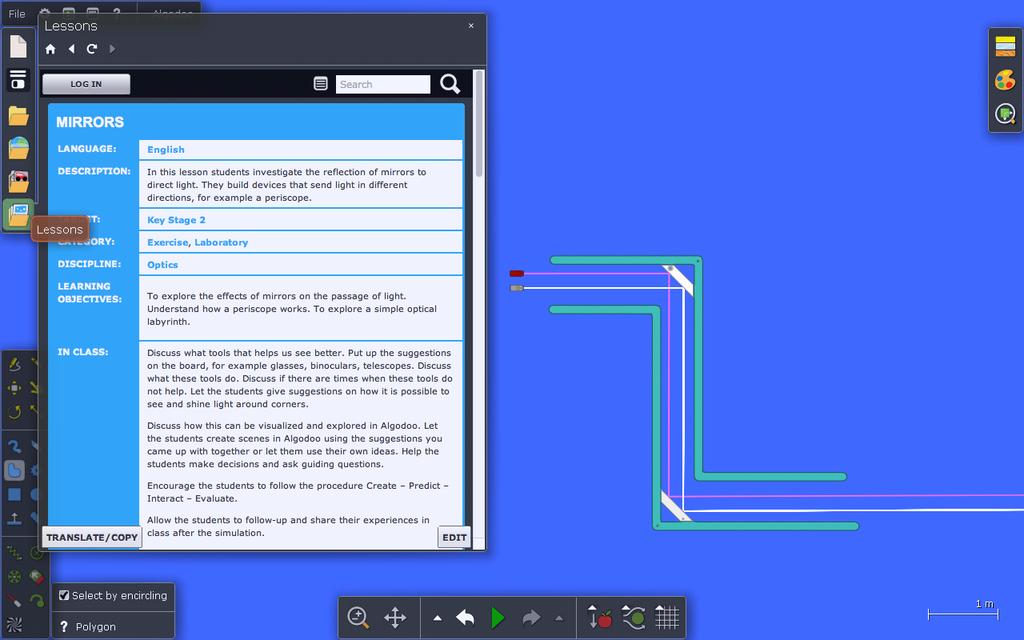Start the simulation with the green play button
The width and height of the screenshot is (1024, 640).
click(x=498, y=617)
